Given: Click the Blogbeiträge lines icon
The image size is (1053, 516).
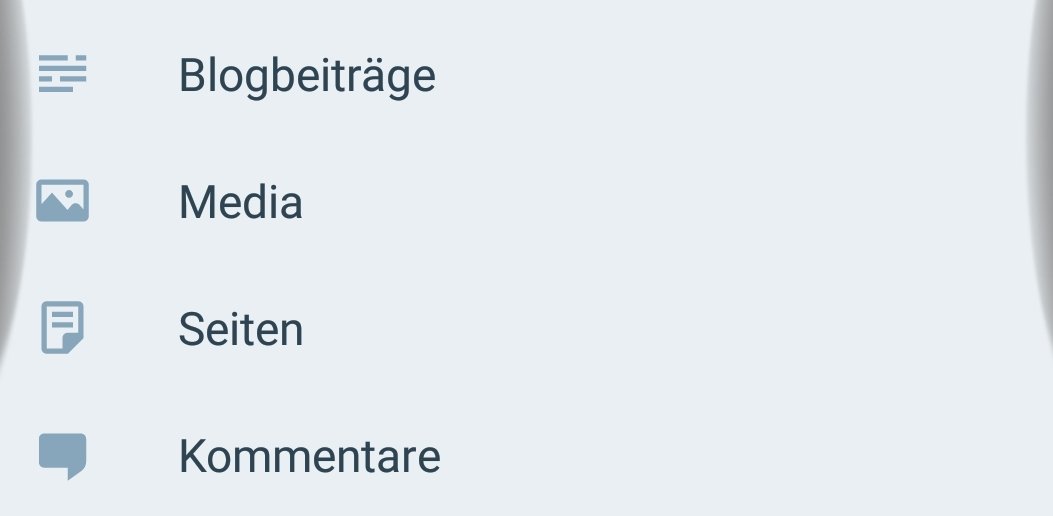Looking at the screenshot, I should [x=63, y=74].
